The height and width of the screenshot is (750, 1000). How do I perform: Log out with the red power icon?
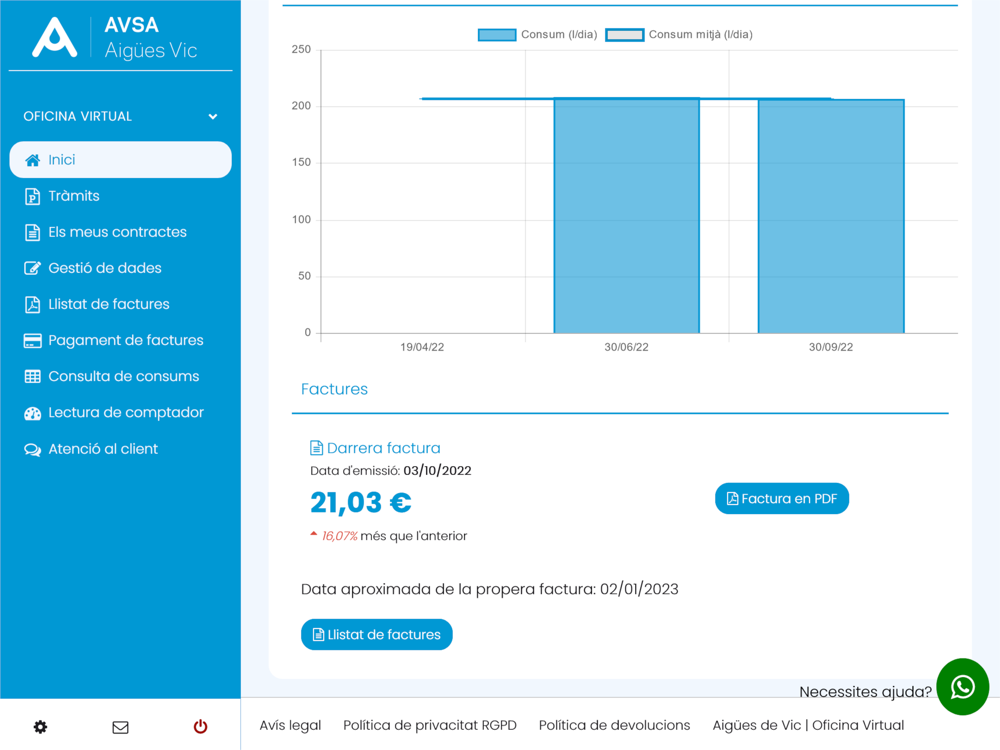[200, 726]
